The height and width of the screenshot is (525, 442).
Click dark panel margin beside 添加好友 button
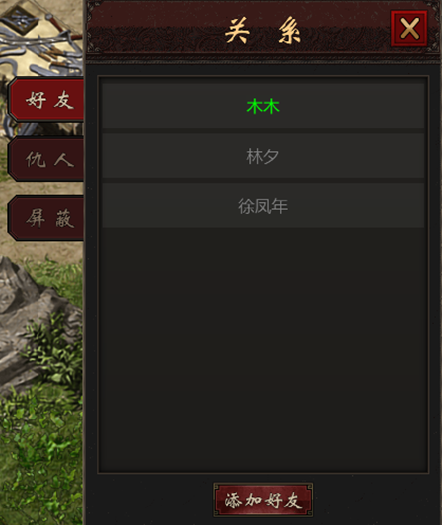[x=368, y=499]
